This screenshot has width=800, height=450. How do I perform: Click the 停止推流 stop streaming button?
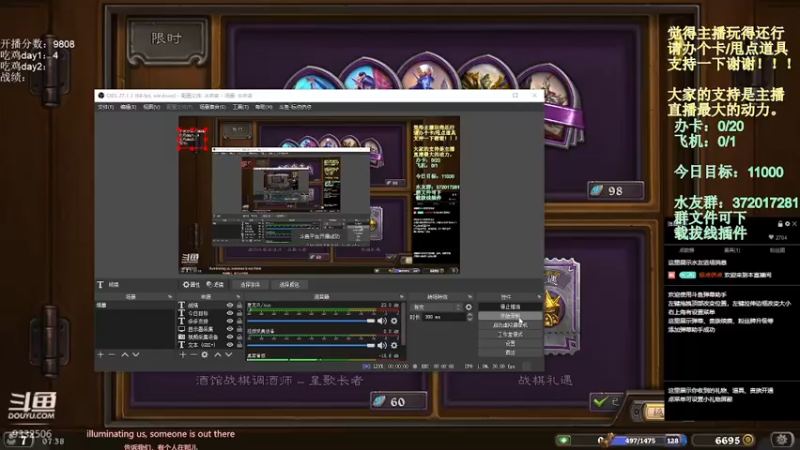pos(510,307)
